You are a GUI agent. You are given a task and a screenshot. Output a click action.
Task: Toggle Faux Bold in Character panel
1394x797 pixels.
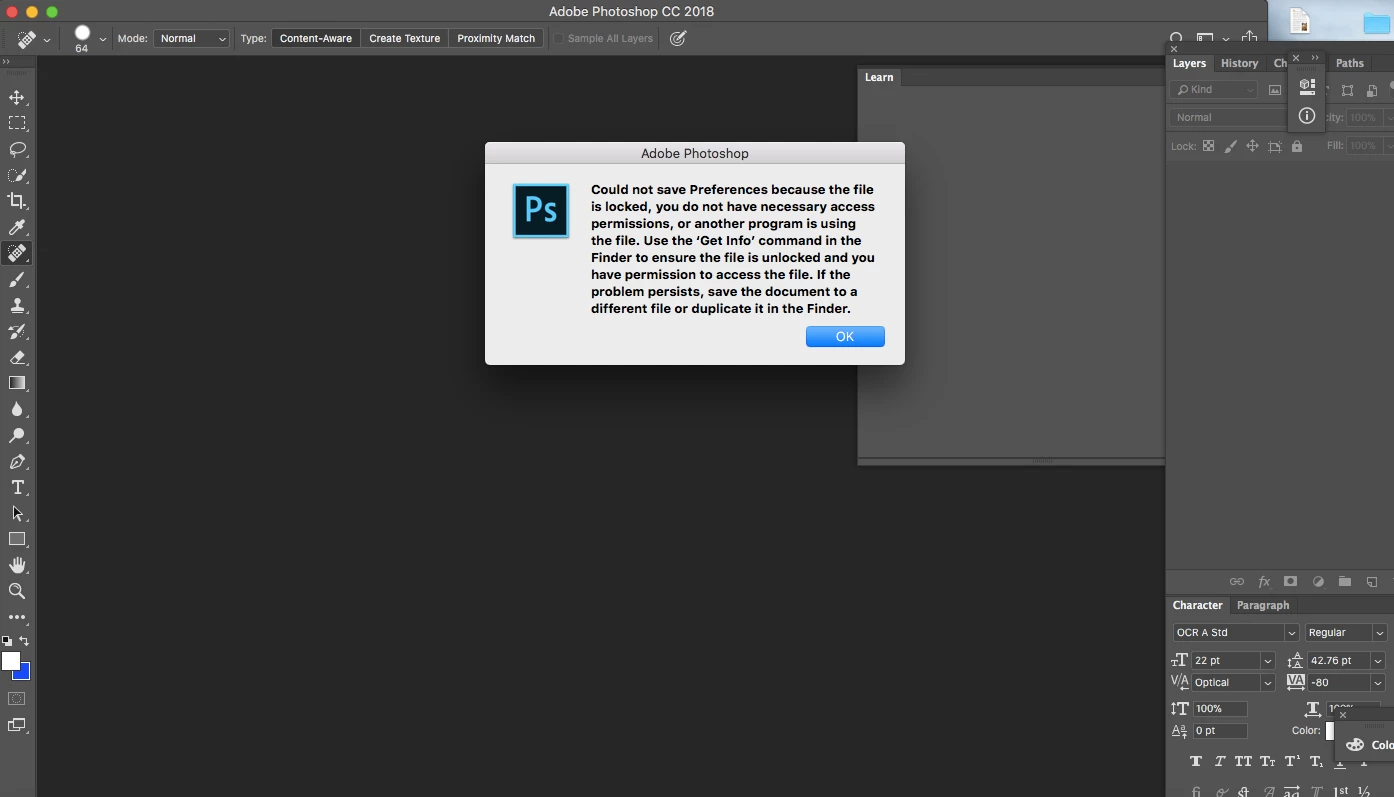click(1196, 762)
